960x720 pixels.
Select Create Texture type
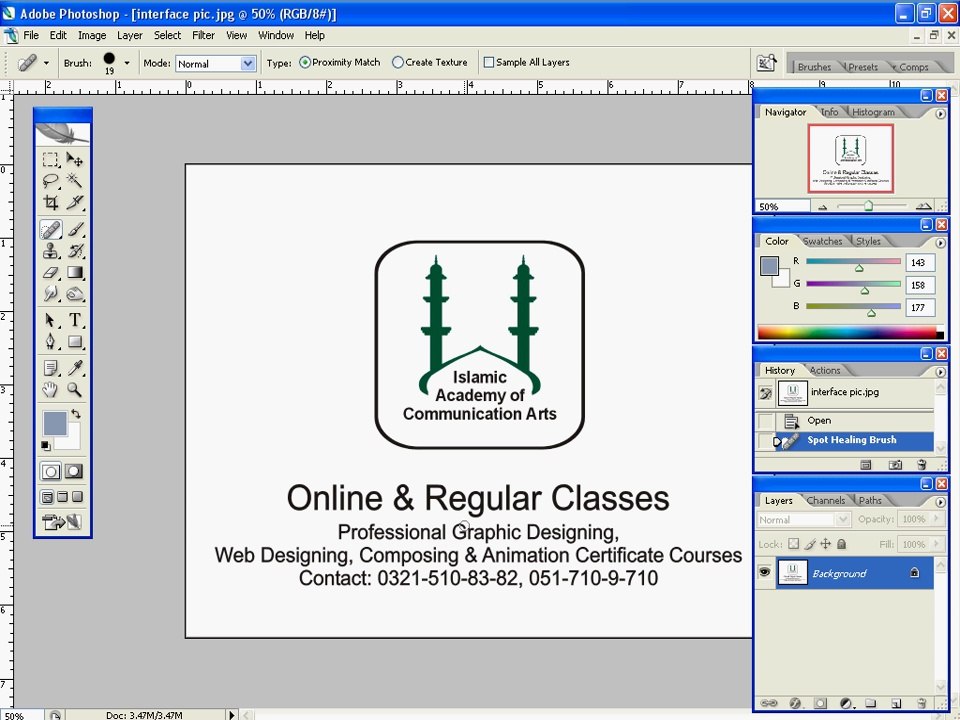tap(430, 62)
